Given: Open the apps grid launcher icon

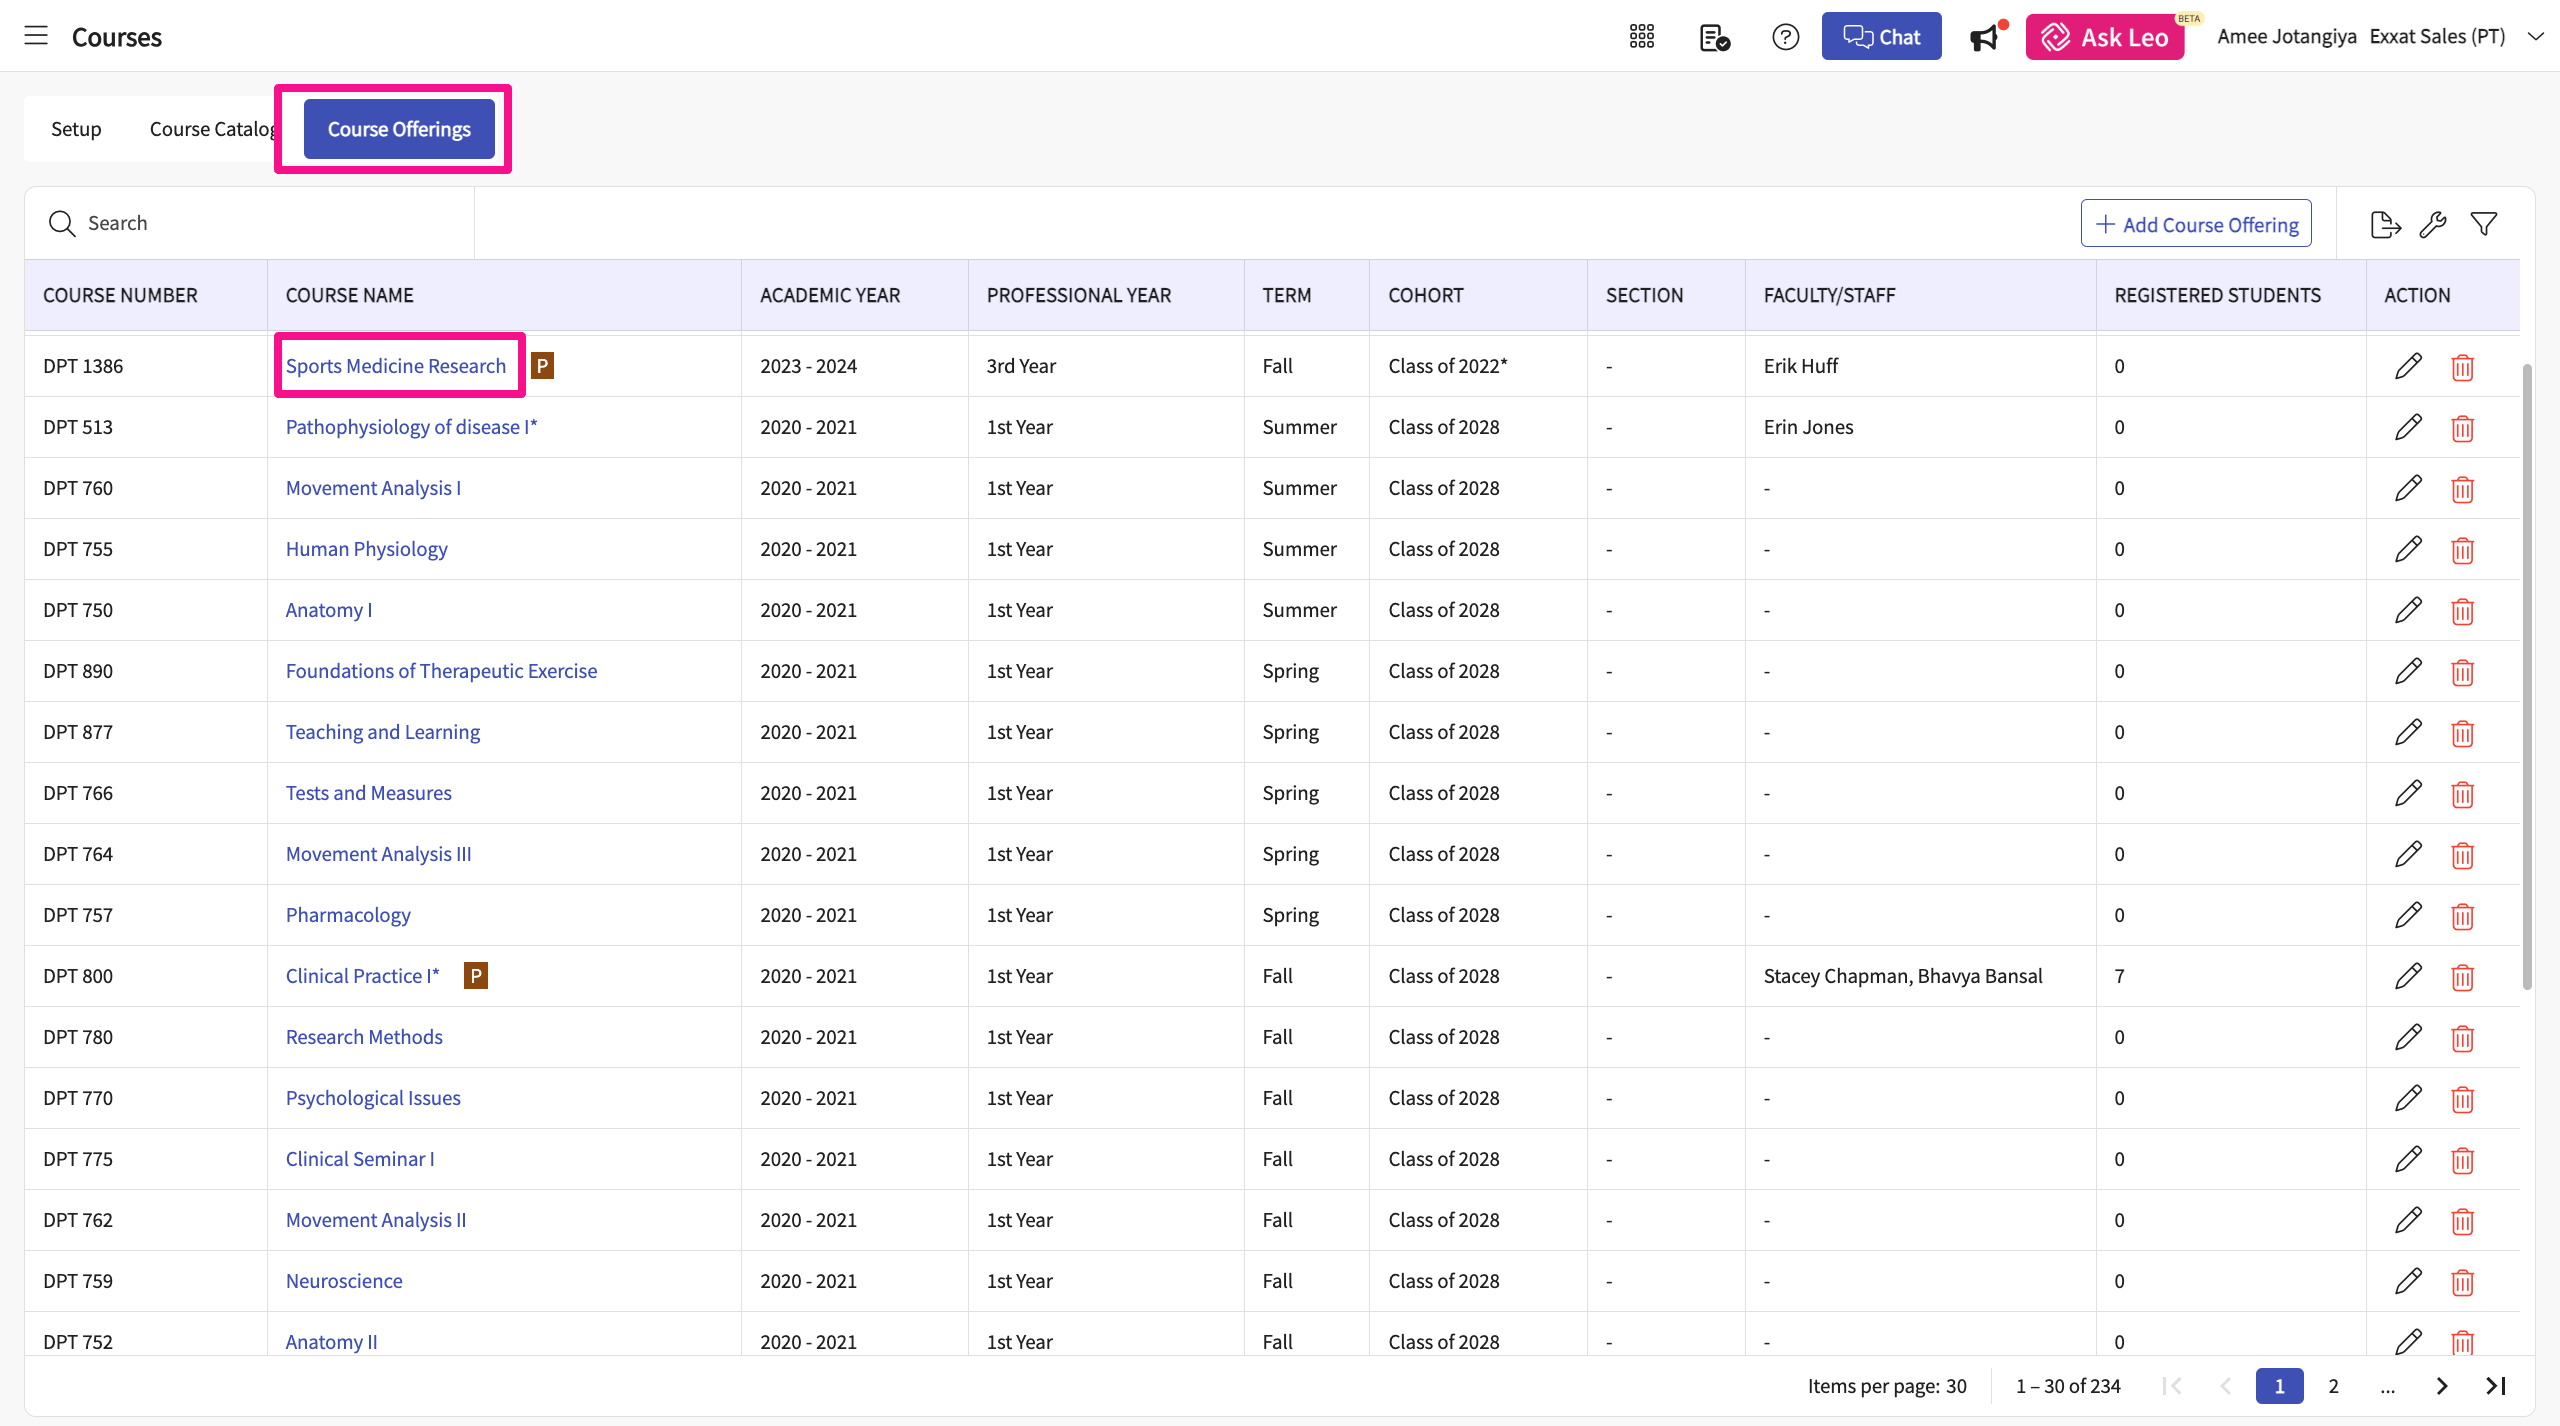Looking at the screenshot, I should pos(1642,37).
